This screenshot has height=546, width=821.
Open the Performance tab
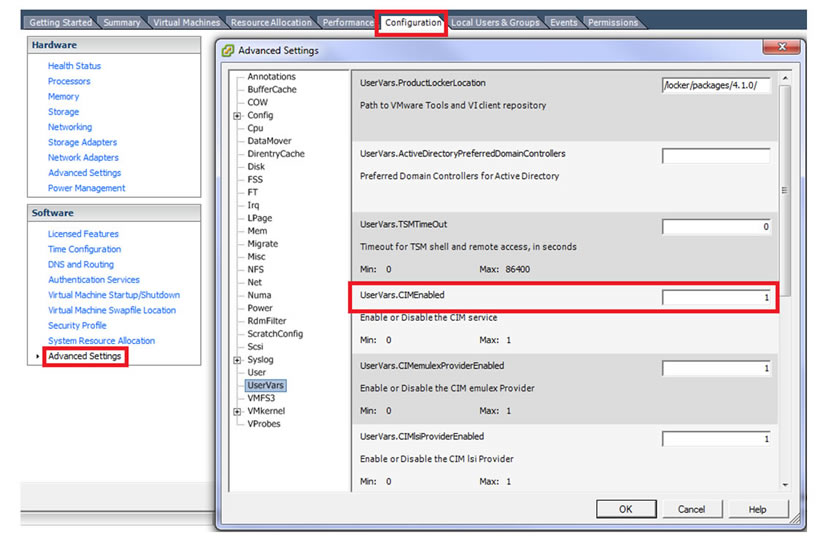click(348, 23)
